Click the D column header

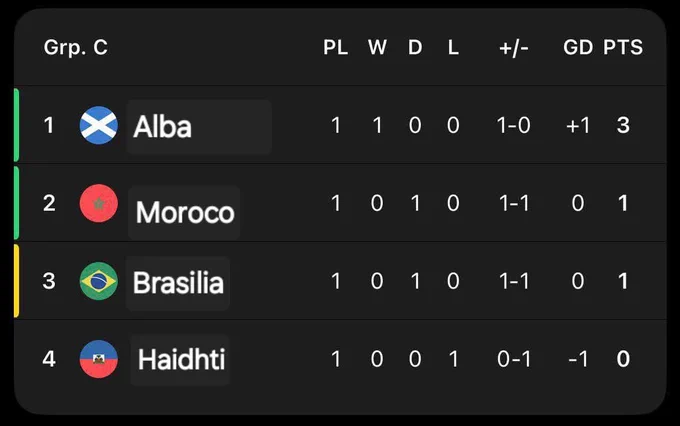[x=415, y=47]
